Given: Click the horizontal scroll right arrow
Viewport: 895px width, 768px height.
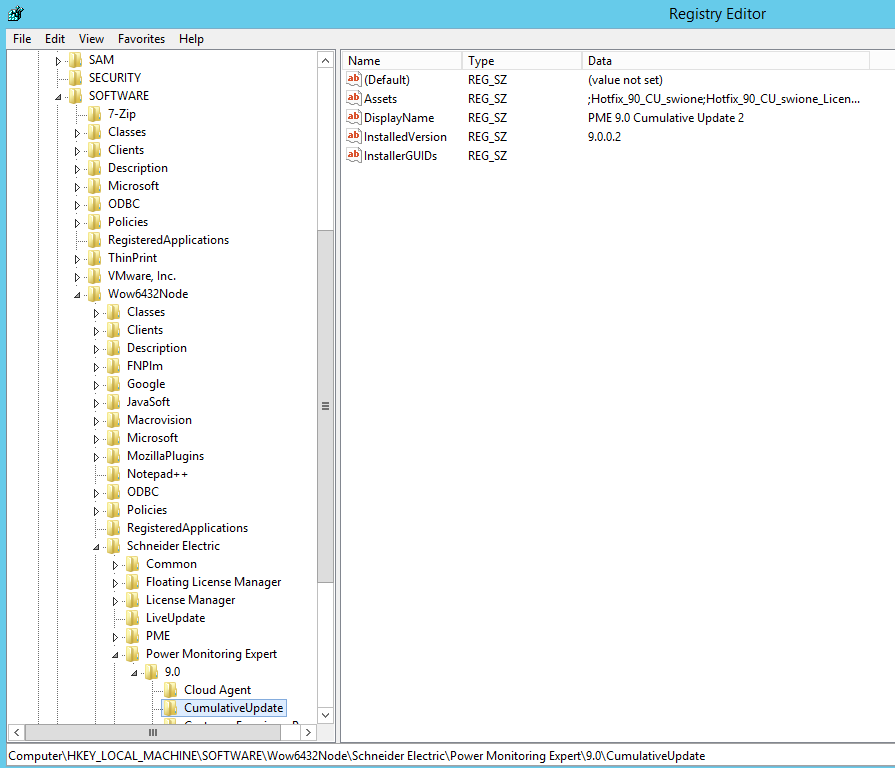Looking at the screenshot, I should 308,732.
